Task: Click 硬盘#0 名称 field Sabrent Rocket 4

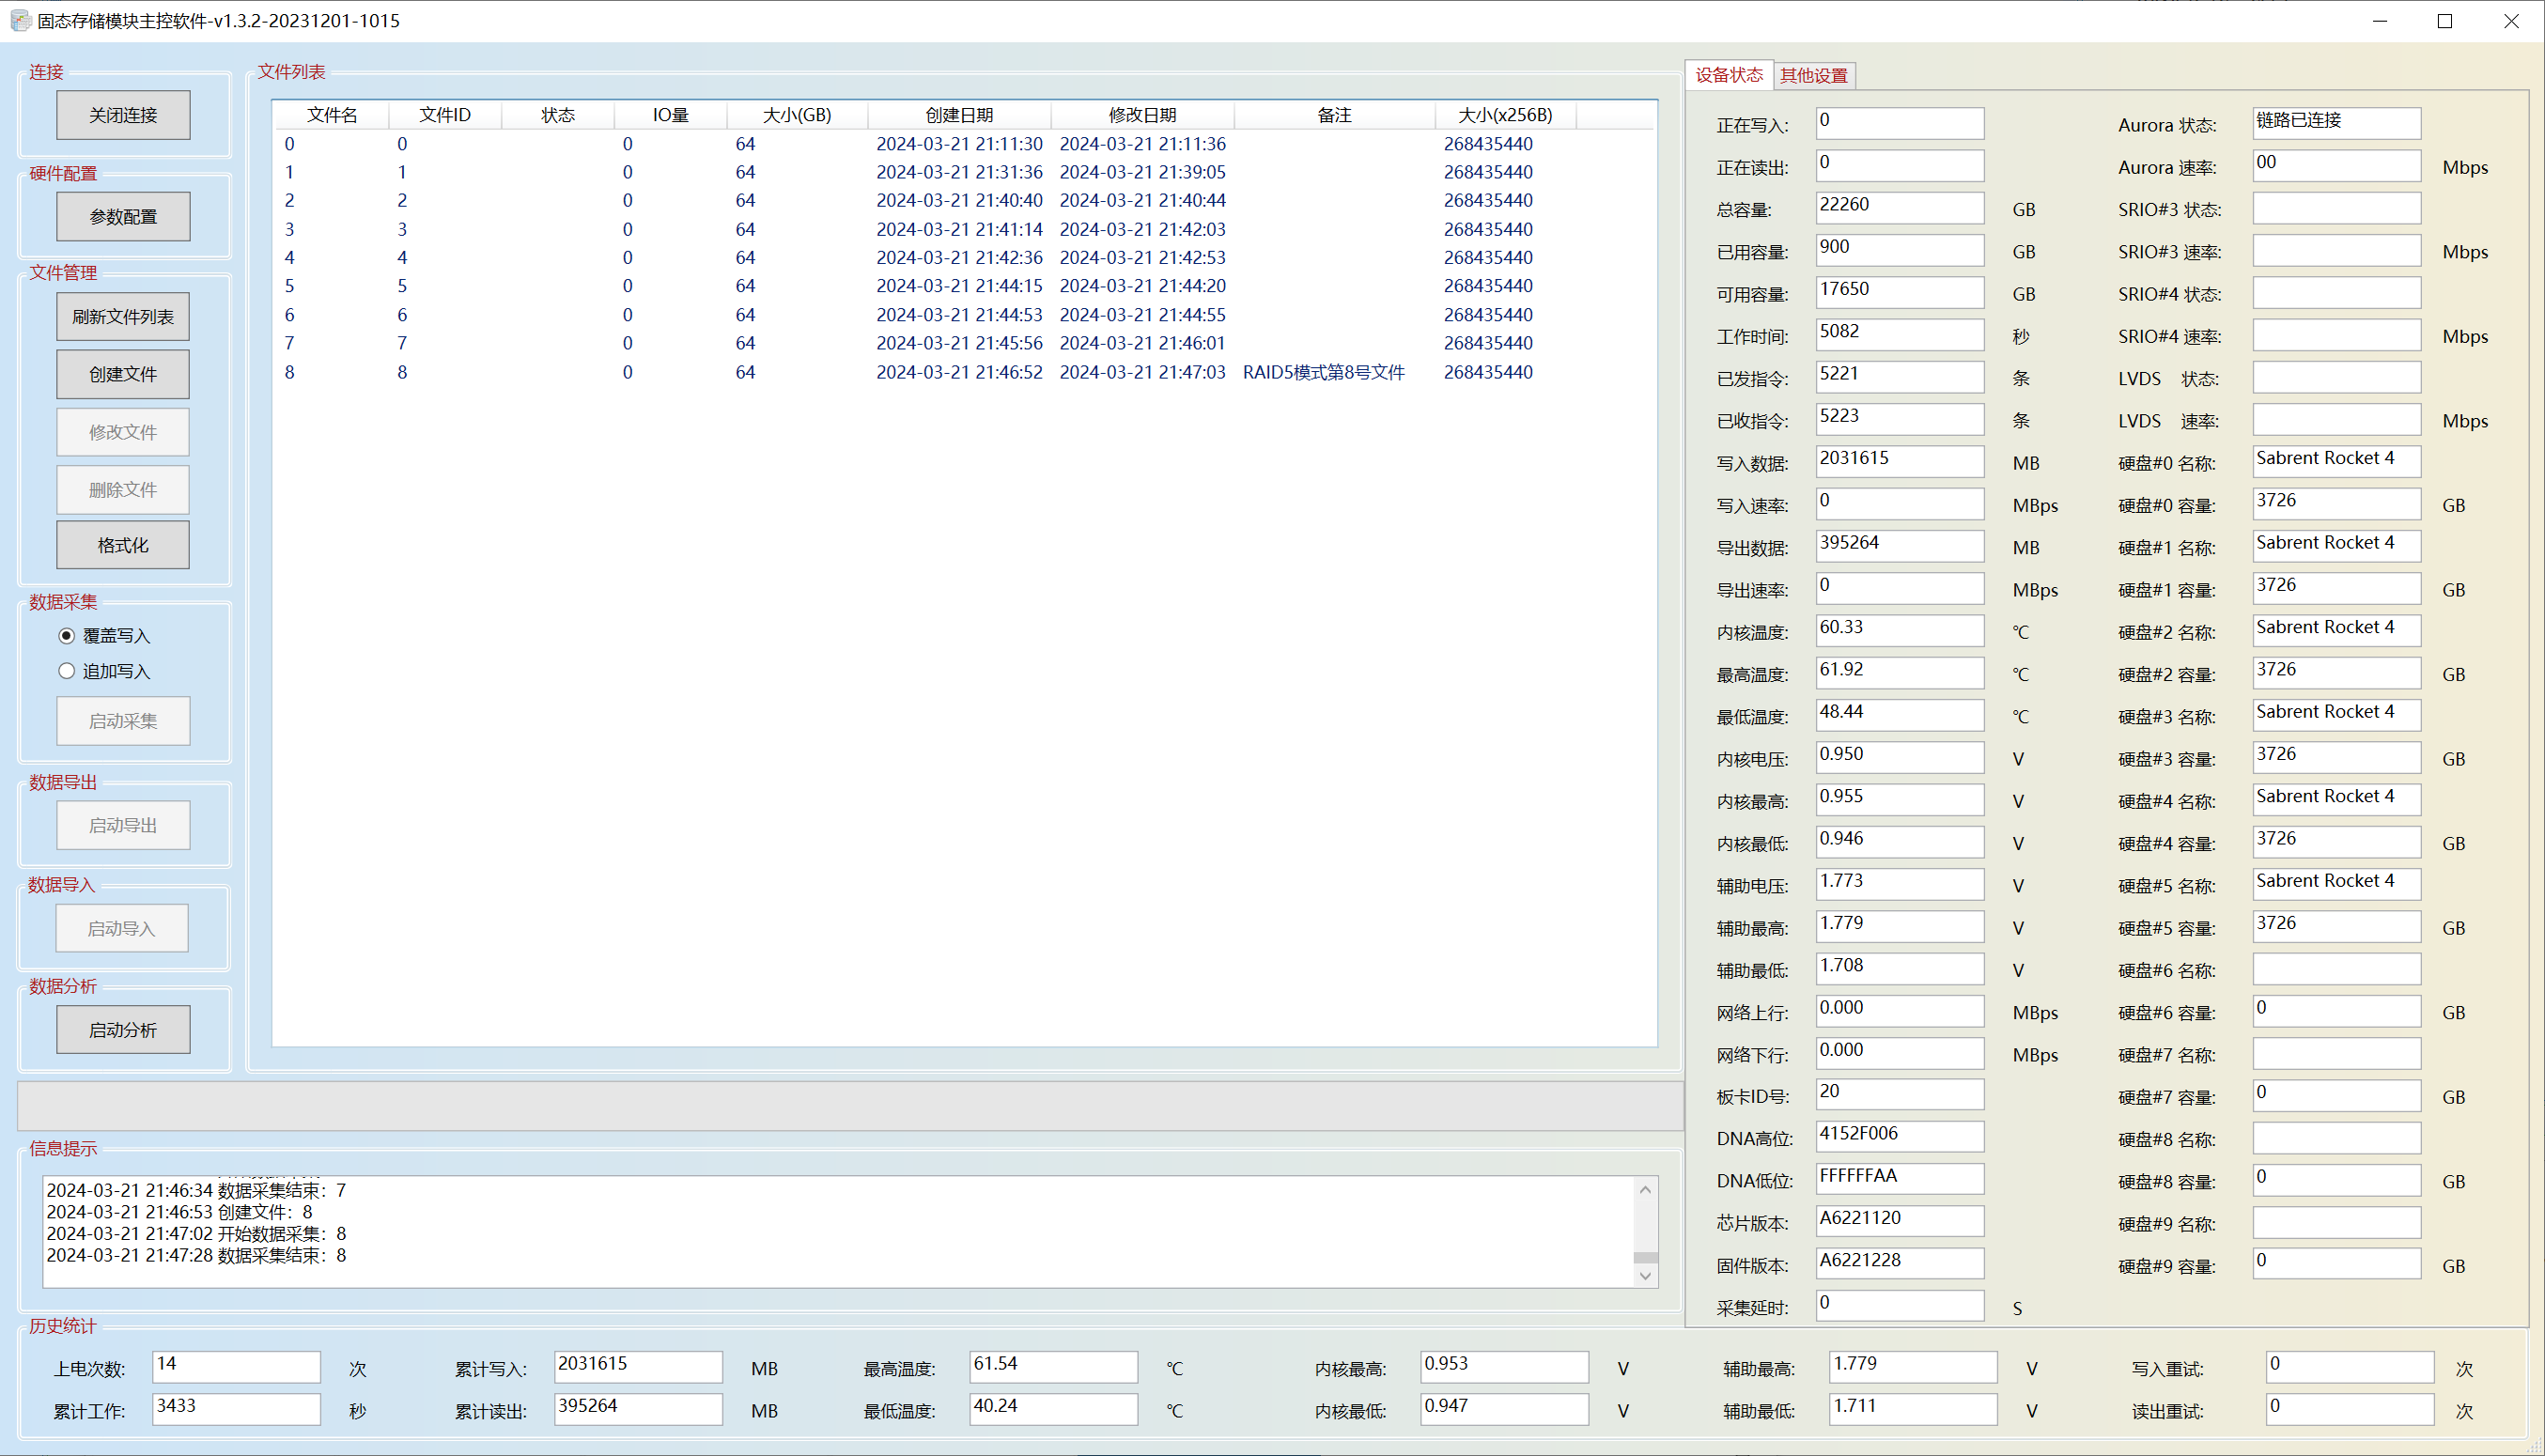Action: pyautogui.click(x=2336, y=461)
